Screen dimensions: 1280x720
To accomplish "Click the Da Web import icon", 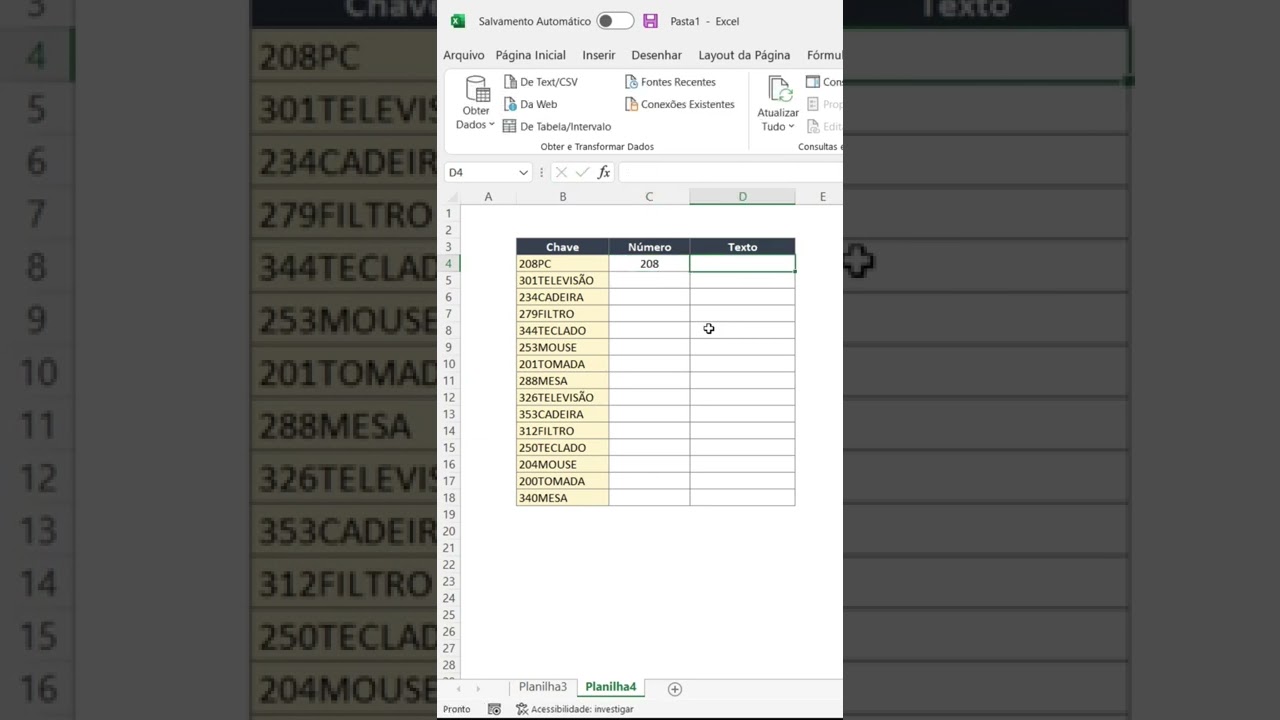I will [x=511, y=104].
